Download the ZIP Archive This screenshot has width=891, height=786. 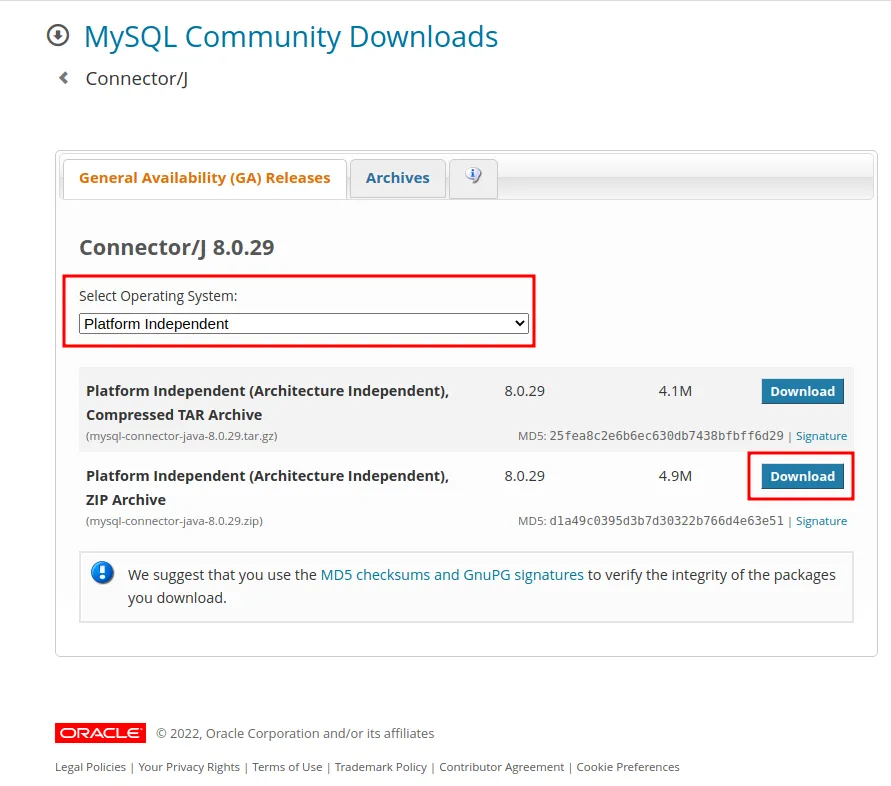tap(802, 476)
